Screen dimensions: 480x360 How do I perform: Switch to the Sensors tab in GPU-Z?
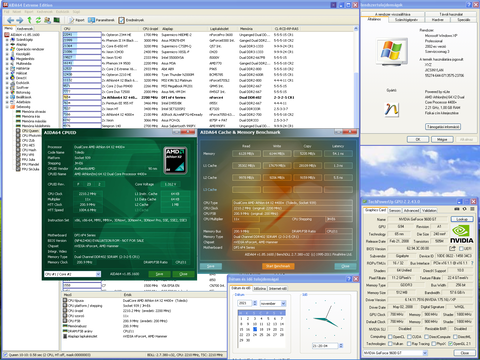tap(394, 210)
